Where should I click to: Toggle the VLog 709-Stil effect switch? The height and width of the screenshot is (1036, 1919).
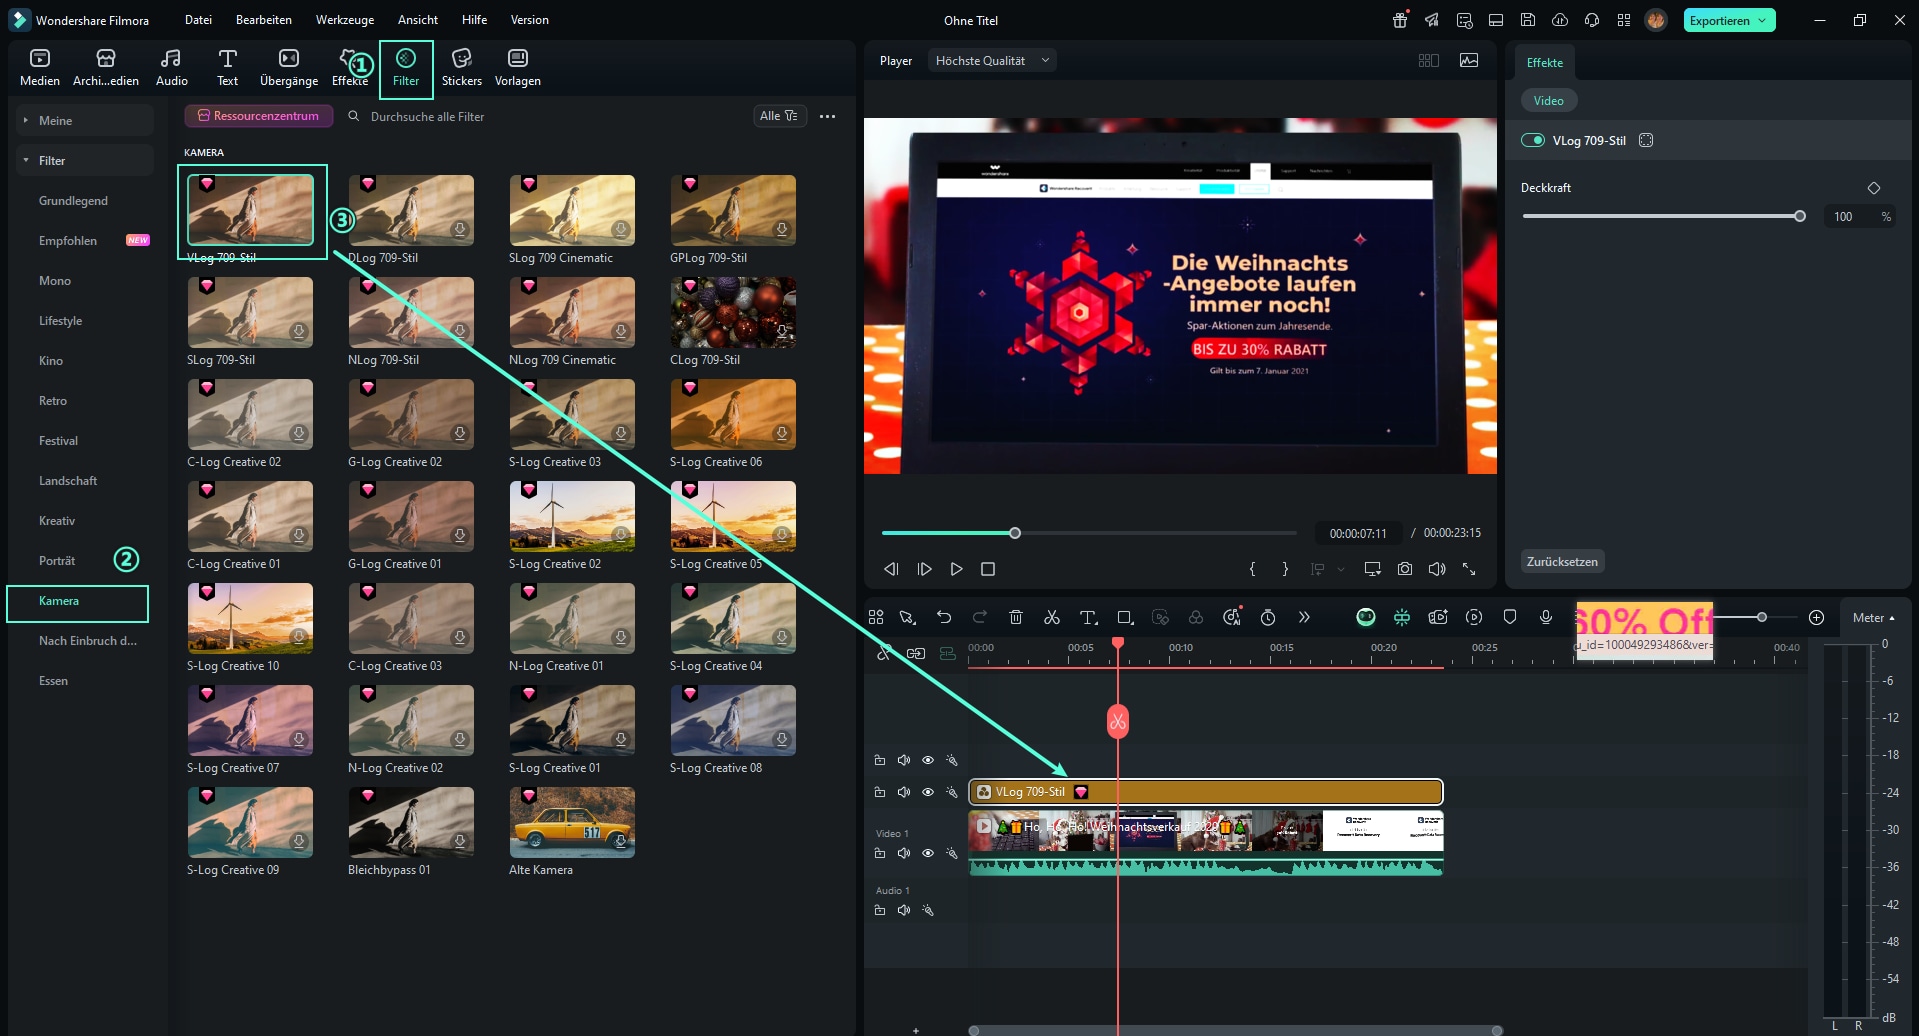[1533, 140]
